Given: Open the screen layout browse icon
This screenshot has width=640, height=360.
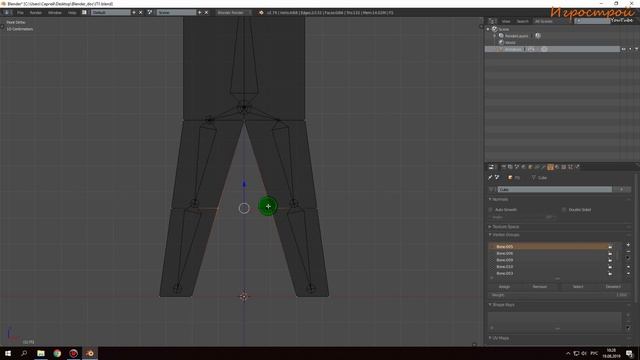Looking at the screenshot, I should (x=84, y=13).
